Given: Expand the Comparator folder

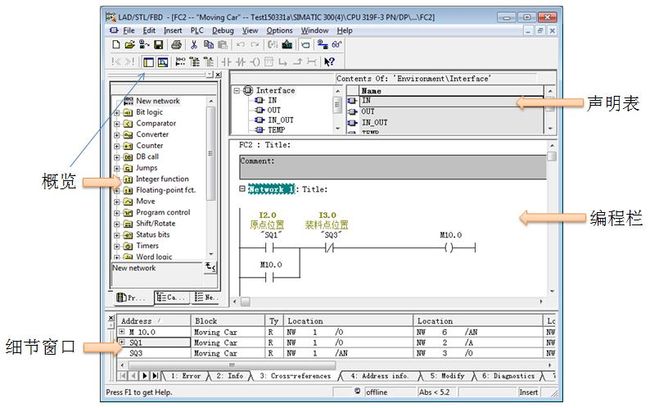Looking at the screenshot, I should [x=117, y=124].
